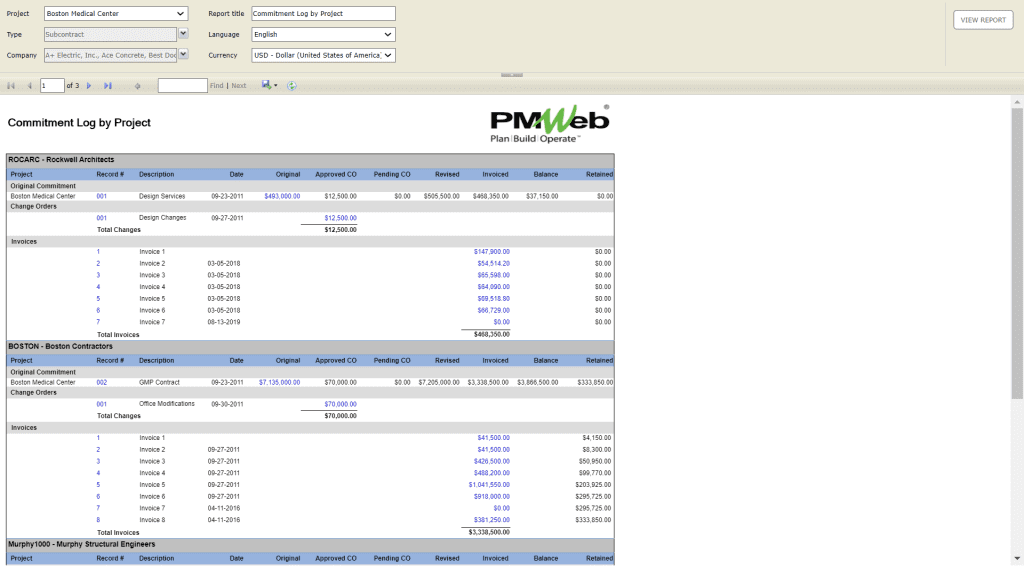Screen dimensions: 1024x576
Task: Click the Report title text field
Action: (x=323, y=13)
